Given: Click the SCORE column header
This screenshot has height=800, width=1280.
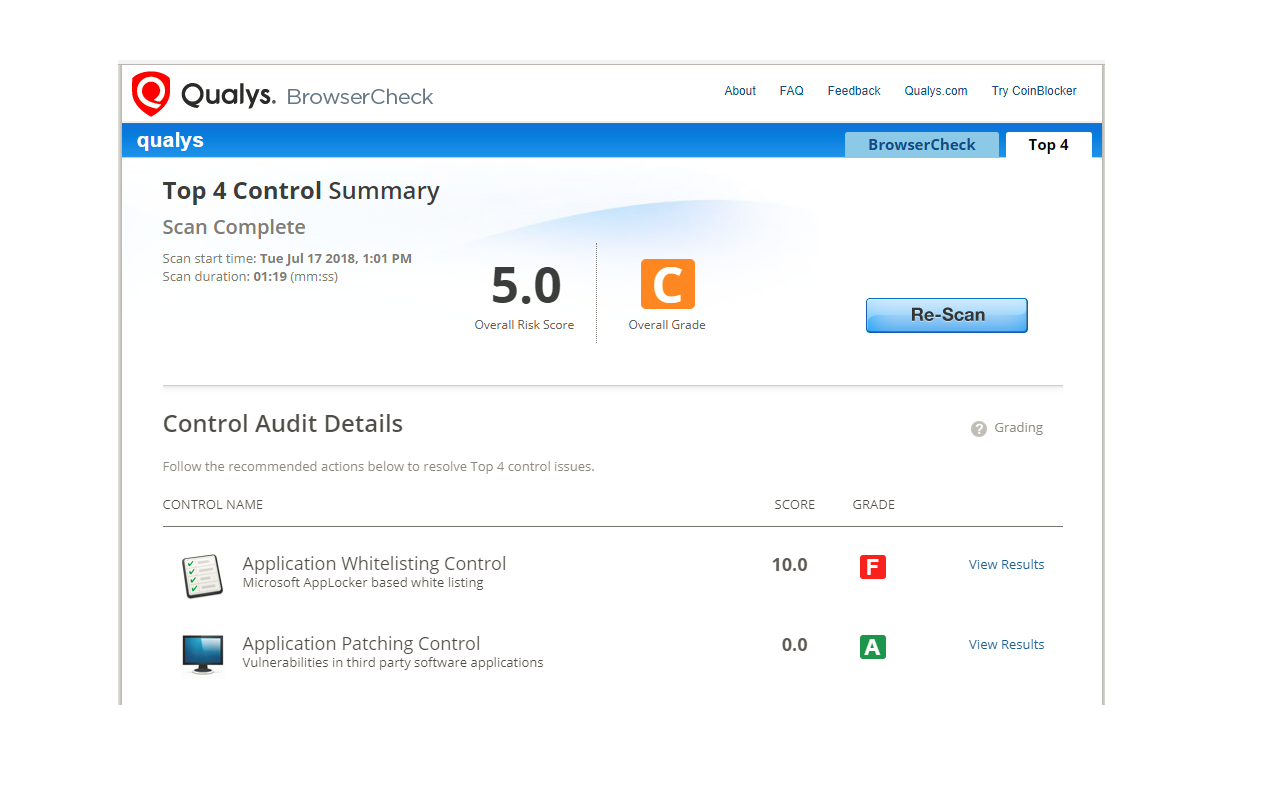Looking at the screenshot, I should click(795, 505).
